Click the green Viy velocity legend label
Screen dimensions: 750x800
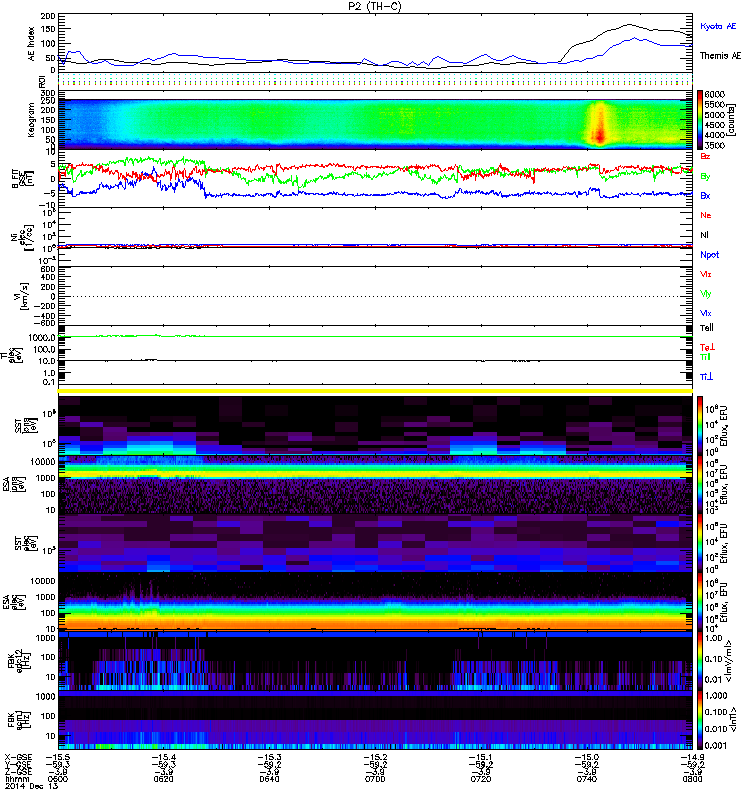[x=706, y=294]
